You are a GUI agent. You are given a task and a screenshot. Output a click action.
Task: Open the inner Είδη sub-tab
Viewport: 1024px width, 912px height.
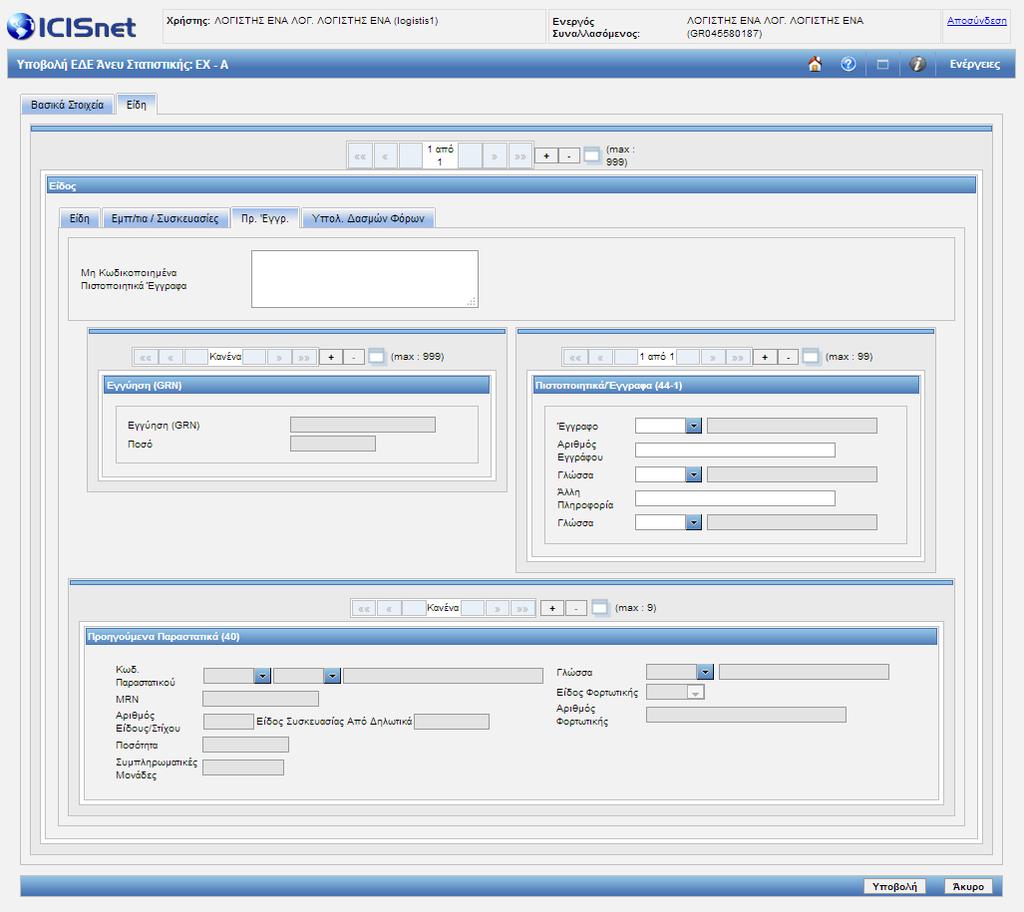(x=80, y=218)
